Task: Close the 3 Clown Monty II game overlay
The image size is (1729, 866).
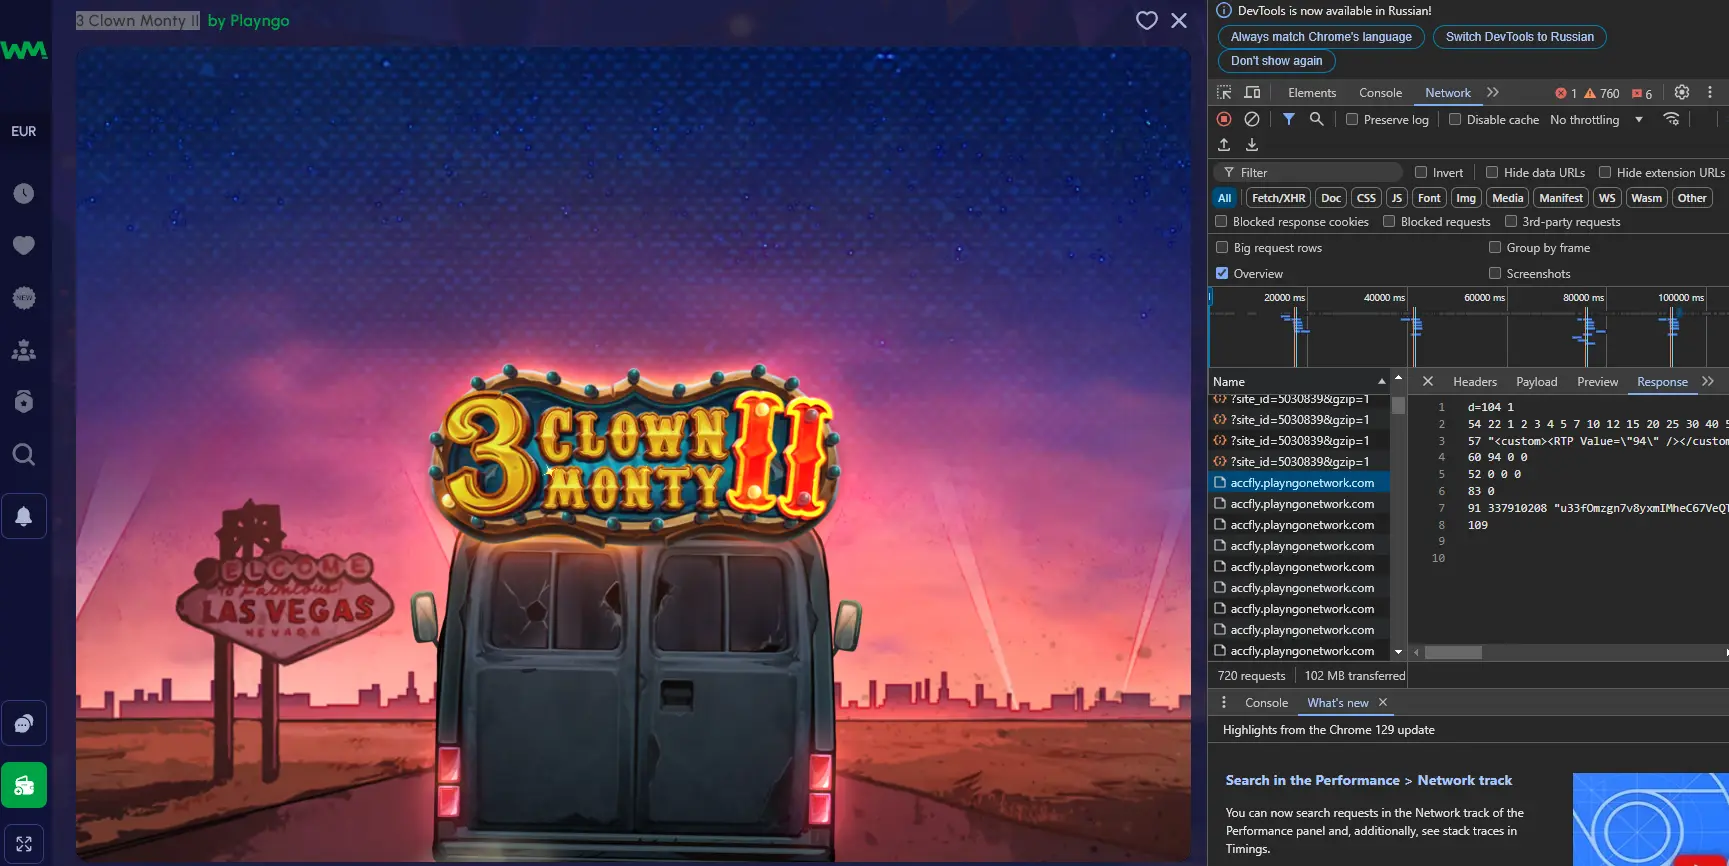Action: [x=1179, y=20]
